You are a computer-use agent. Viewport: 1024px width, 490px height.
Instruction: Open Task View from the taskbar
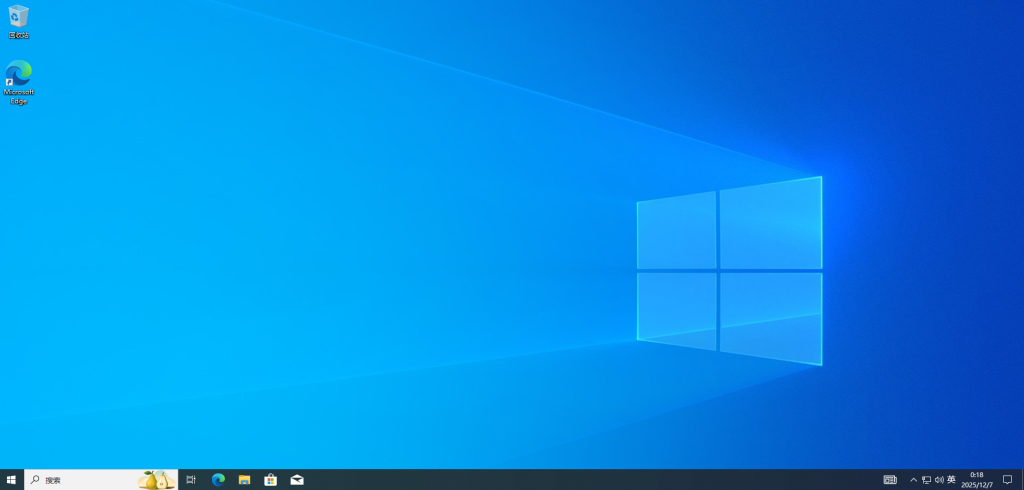(x=191, y=480)
